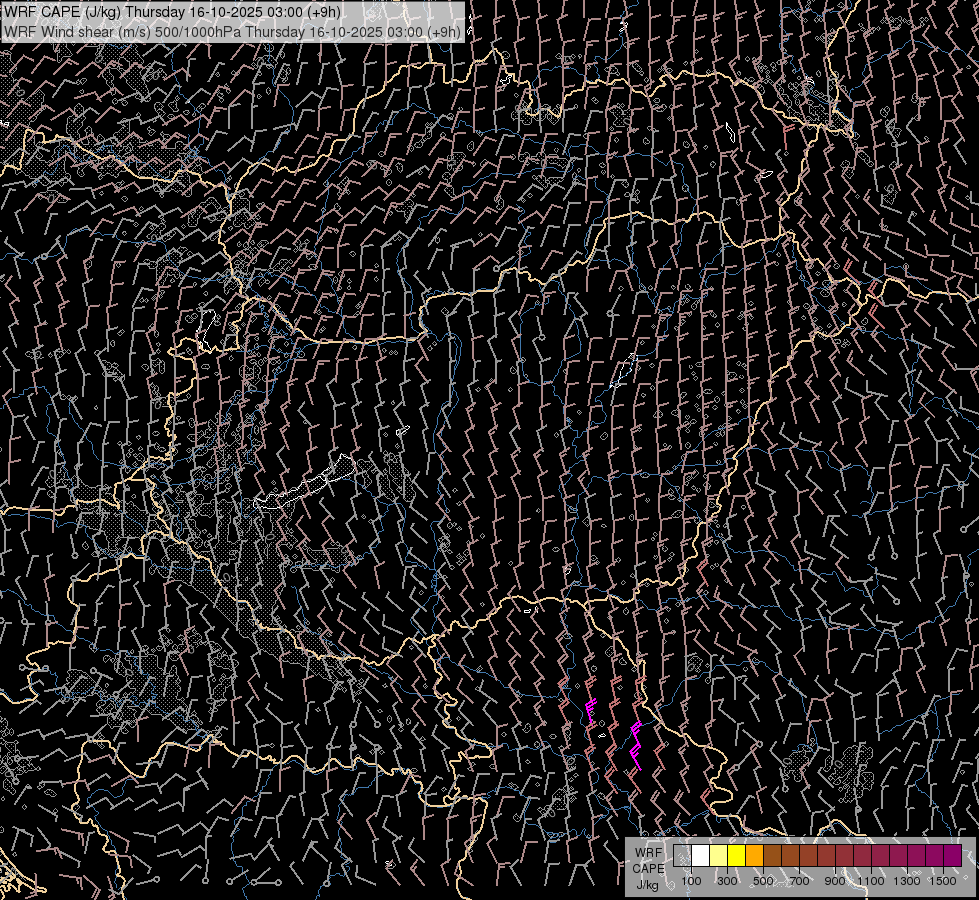The width and height of the screenshot is (979, 900).
Task: Click the white swatch in the CAPE legend
Action: [x=701, y=856]
